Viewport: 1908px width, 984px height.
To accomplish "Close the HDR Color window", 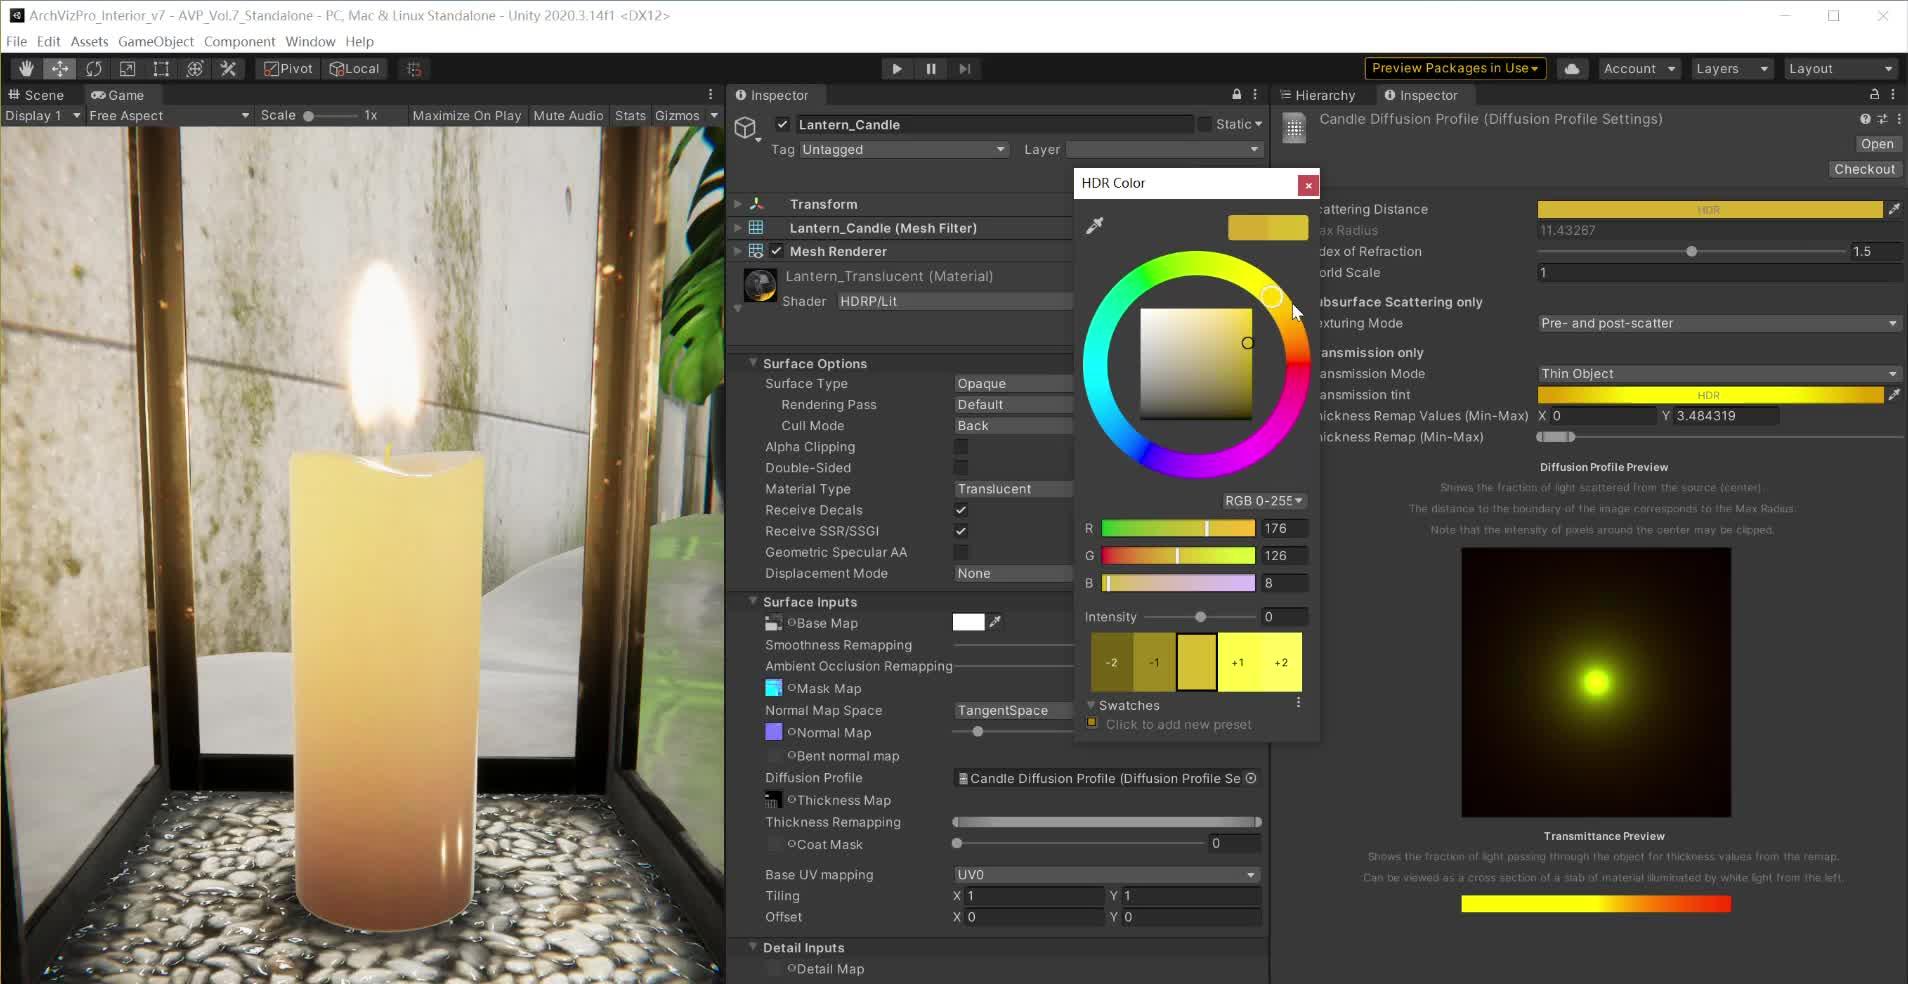I will 1307,185.
